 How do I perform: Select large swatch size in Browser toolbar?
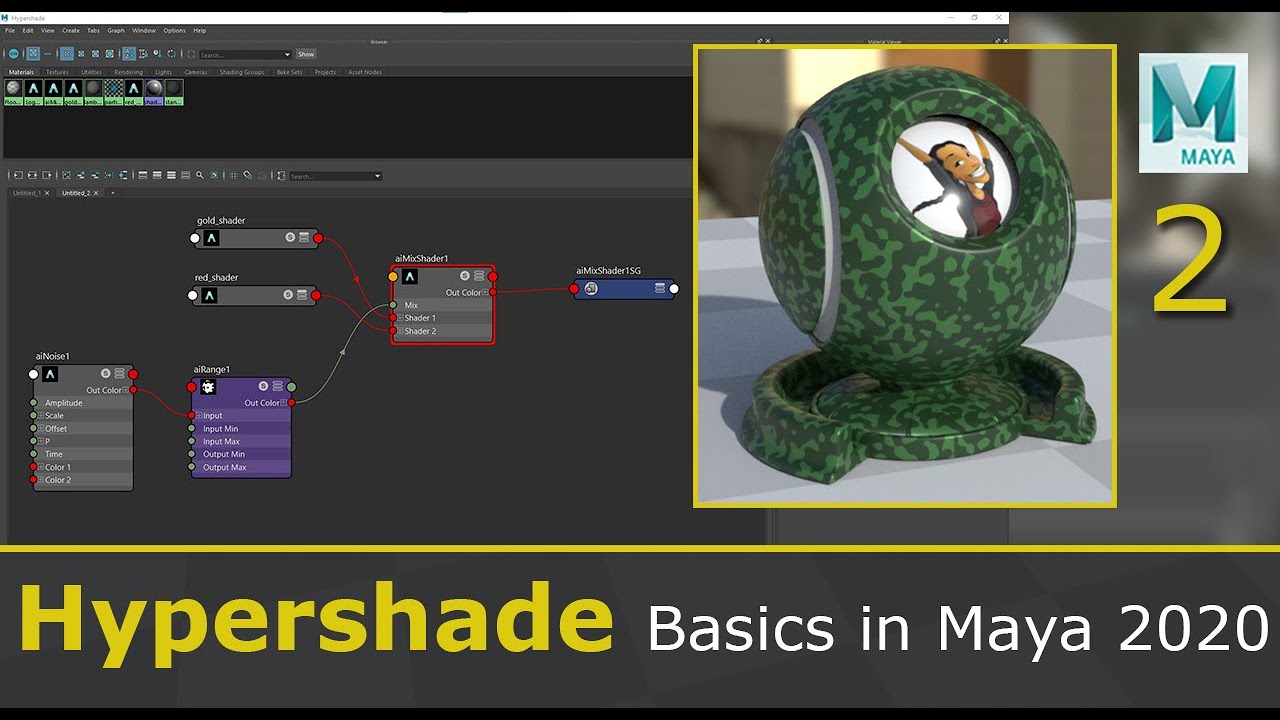[x=95, y=54]
